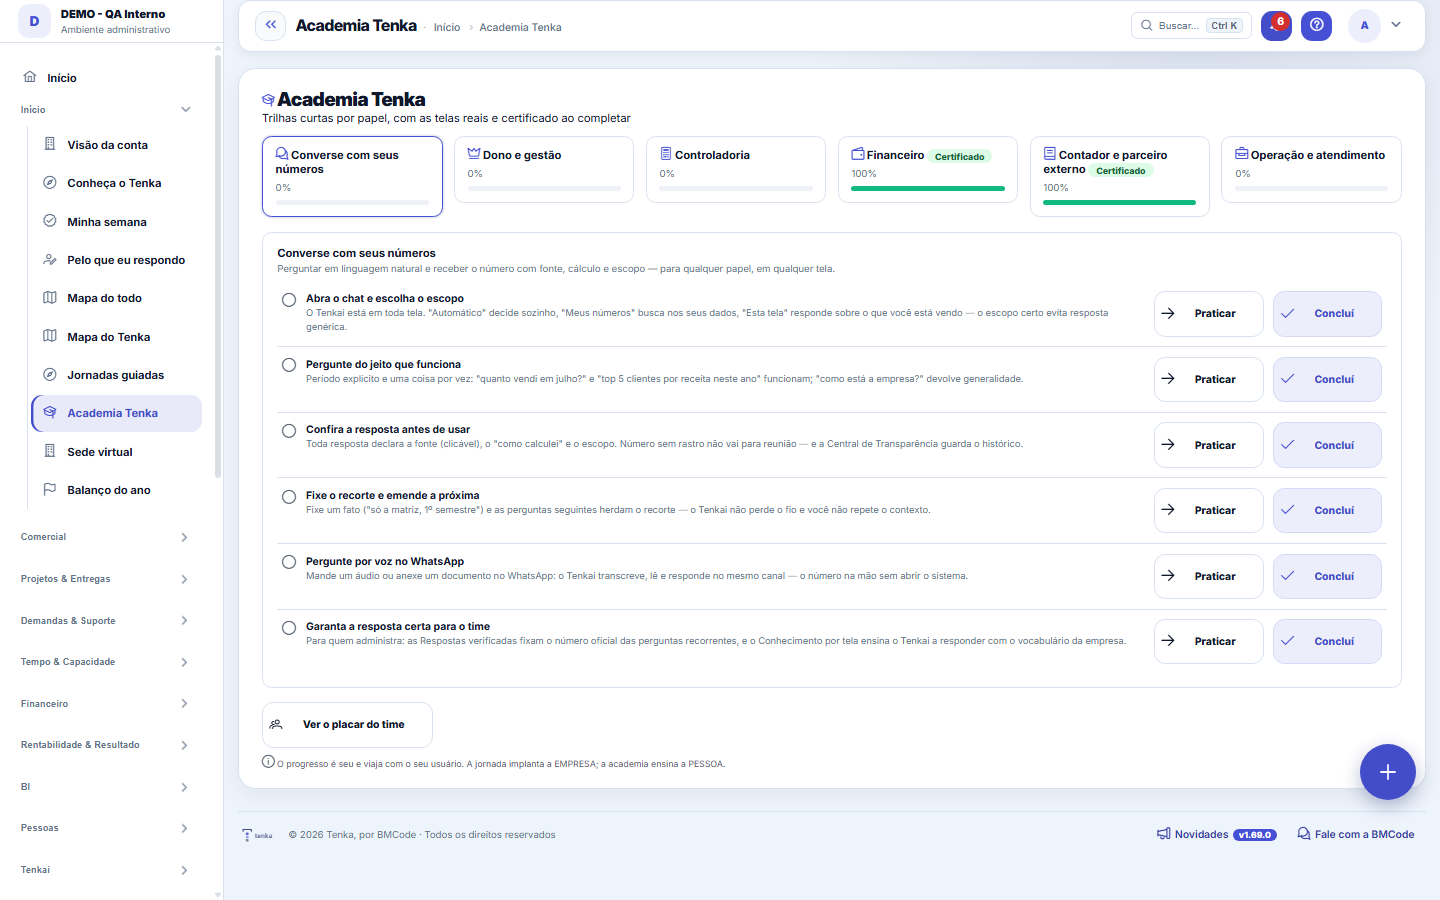Click the blue floating plus button
1440x900 pixels.
coord(1387,772)
